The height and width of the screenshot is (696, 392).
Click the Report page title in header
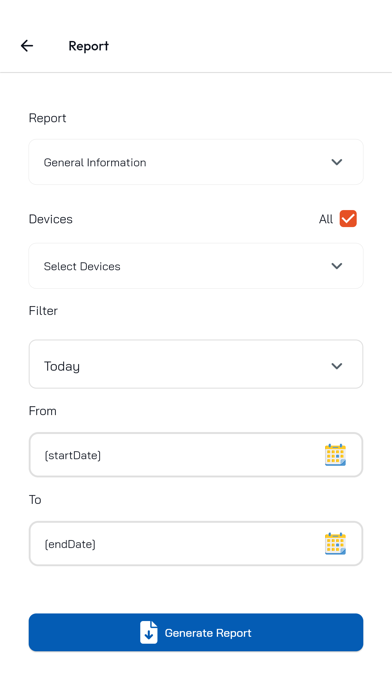click(88, 46)
